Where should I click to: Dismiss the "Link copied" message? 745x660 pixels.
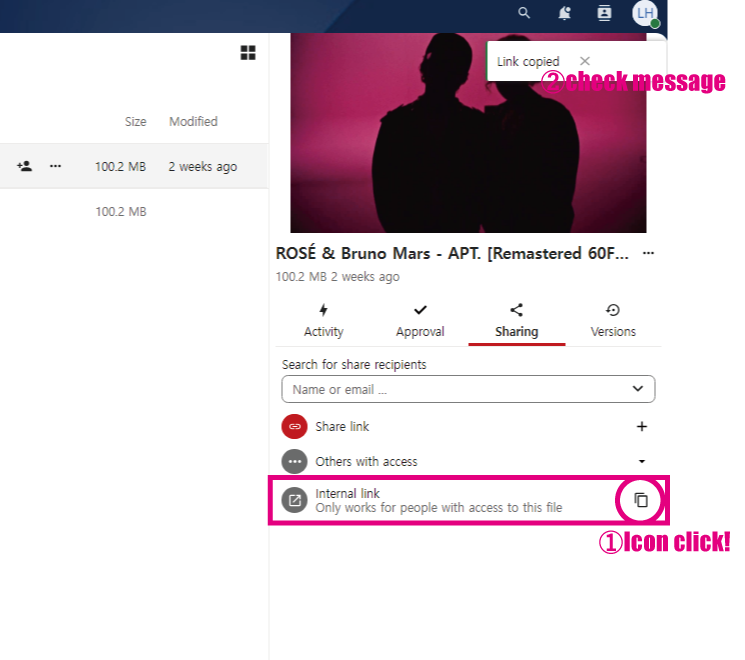(585, 62)
